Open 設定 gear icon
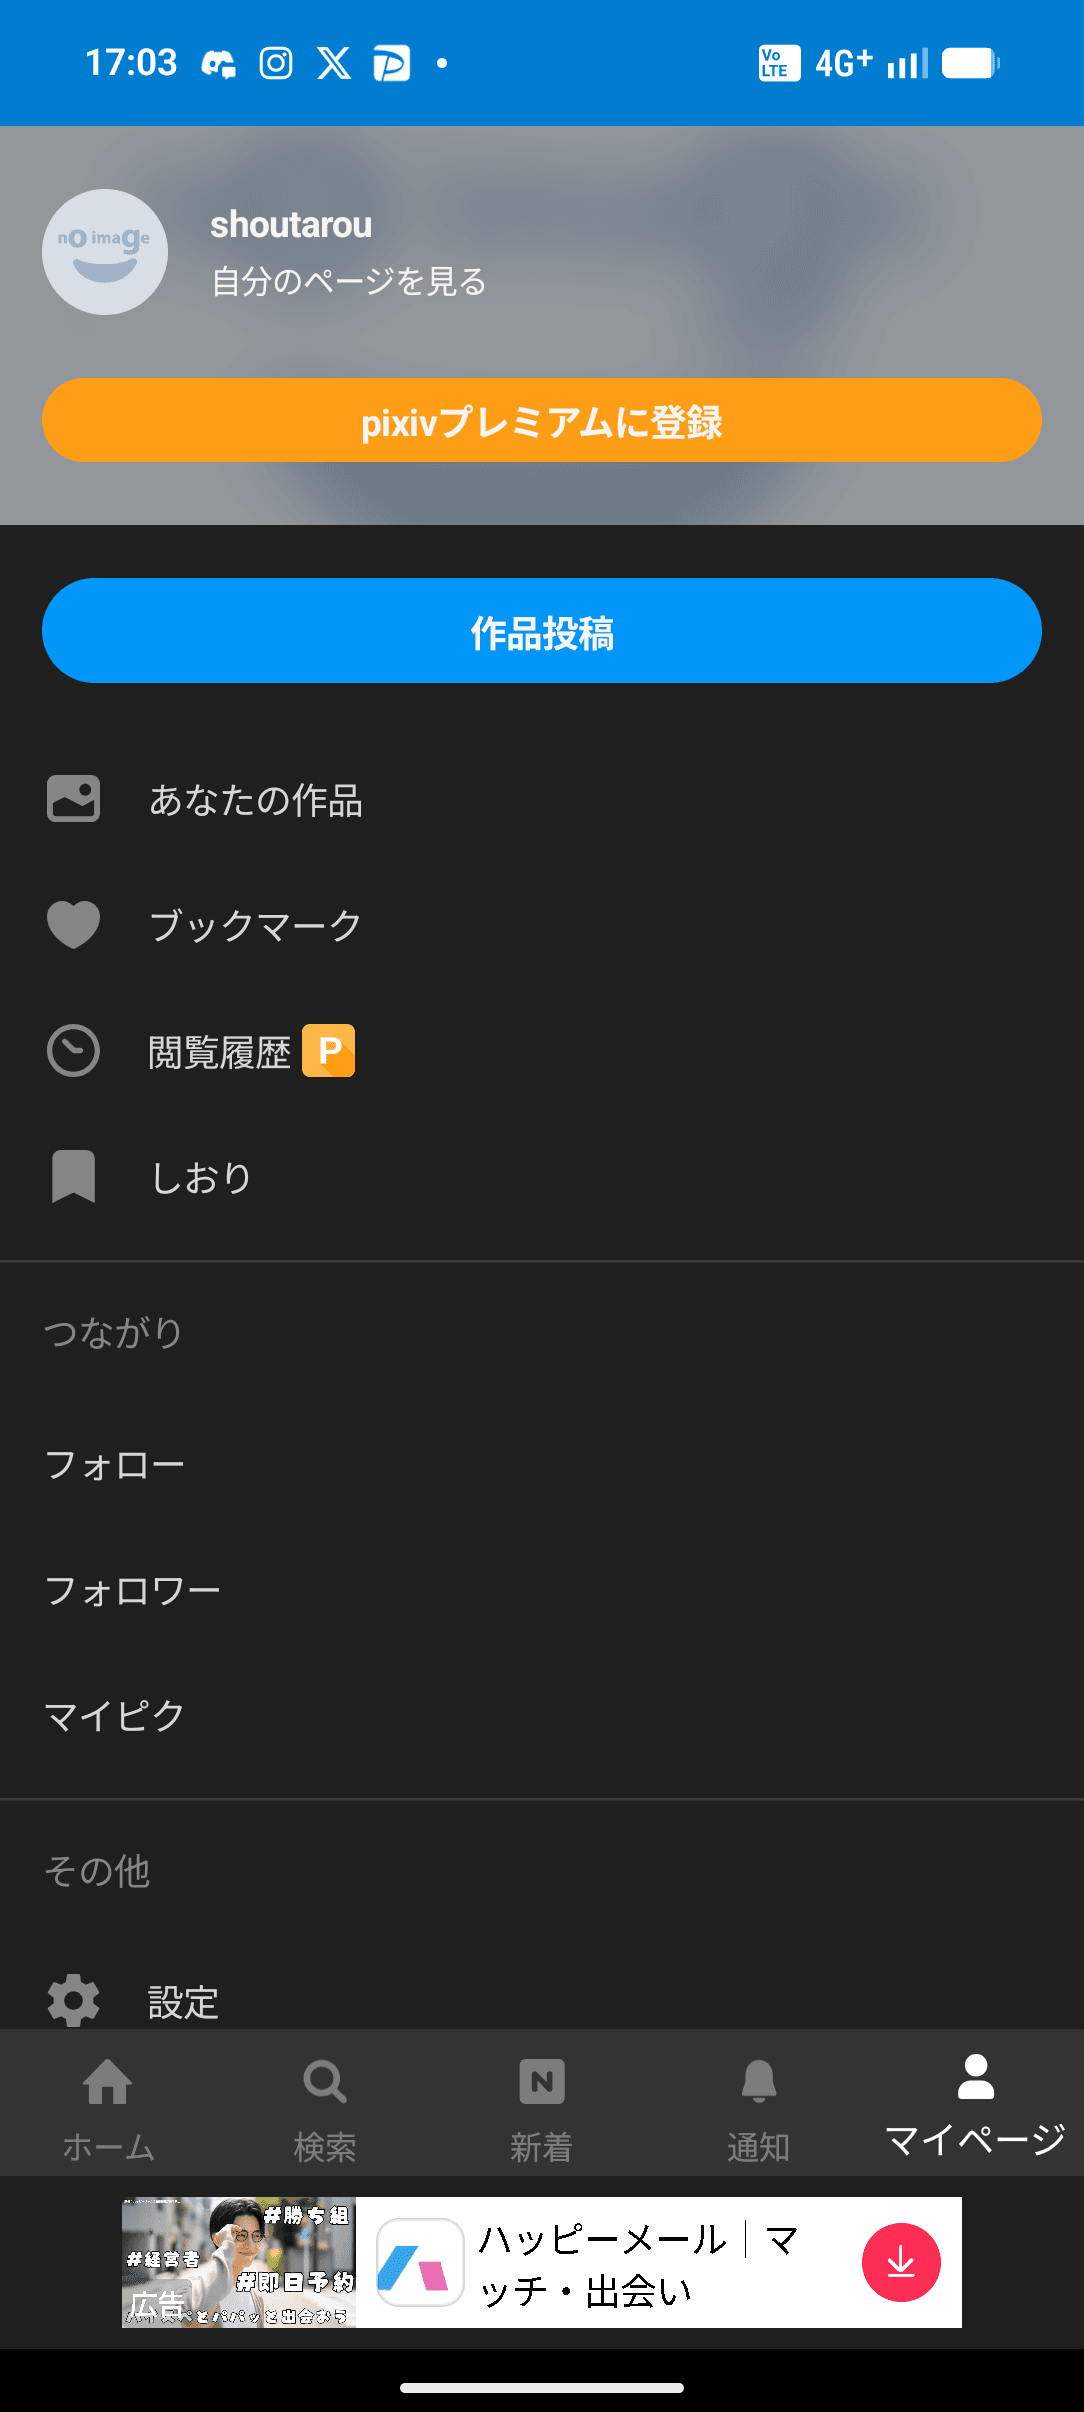Screen dimensions: 1084x2412 74,2001
